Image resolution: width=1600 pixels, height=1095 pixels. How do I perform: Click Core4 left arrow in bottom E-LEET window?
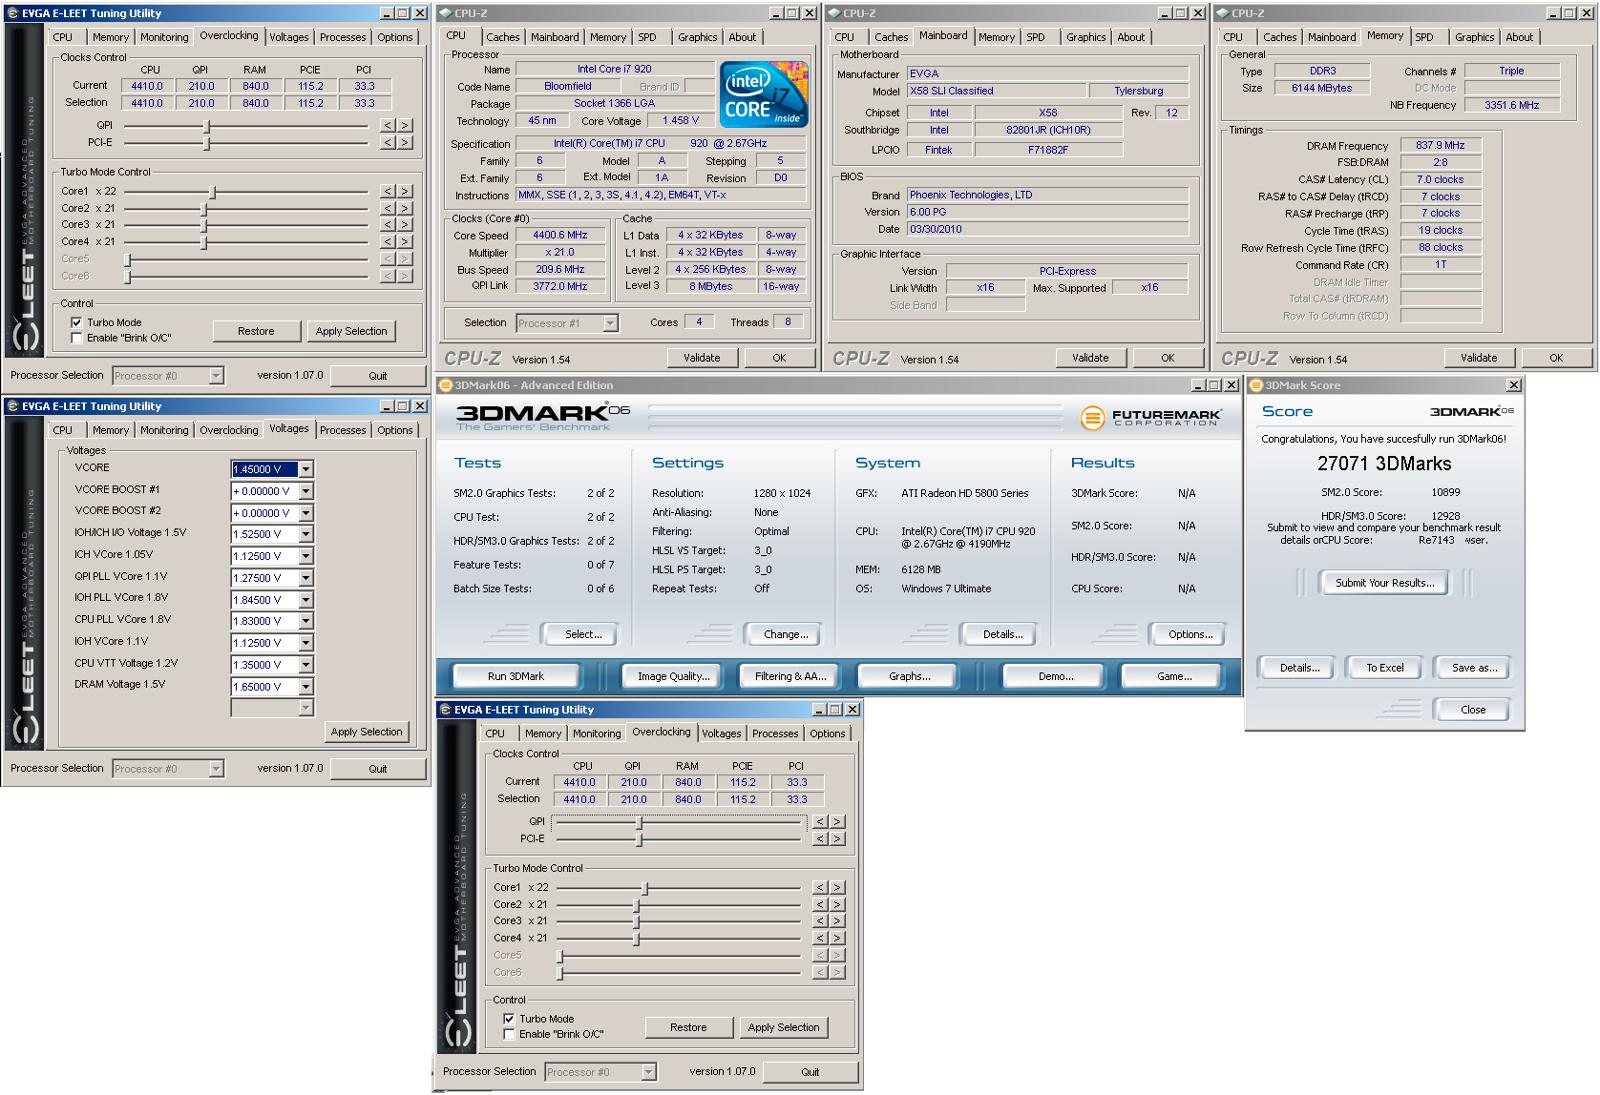coord(820,938)
